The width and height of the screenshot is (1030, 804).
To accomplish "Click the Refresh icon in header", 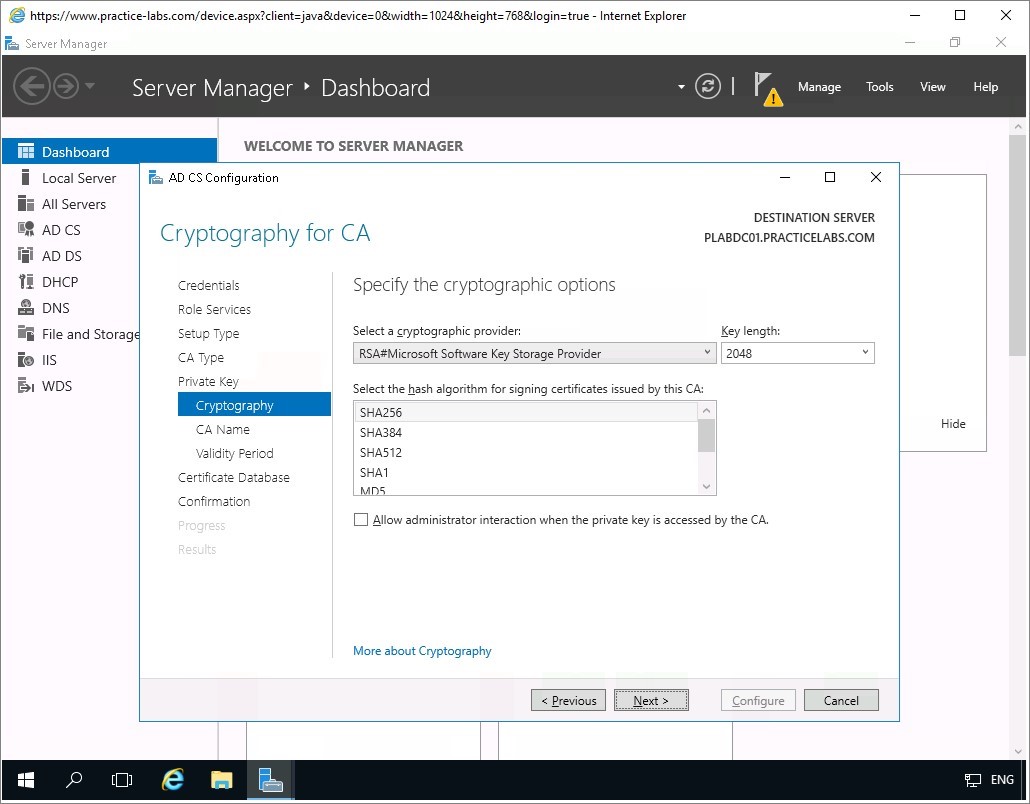I will point(707,86).
